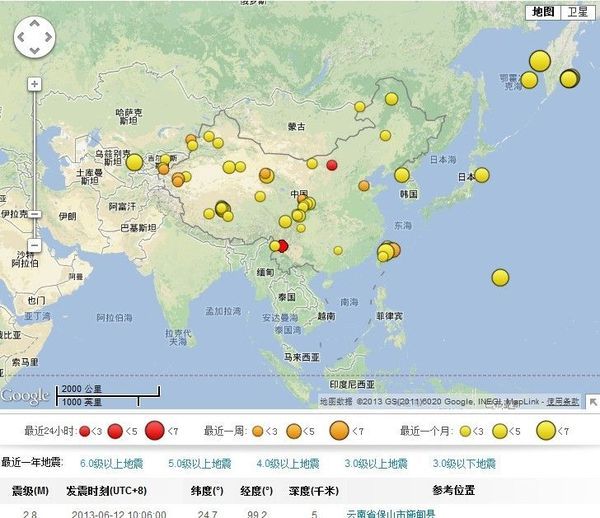600x518 pixels.
Task: Pan the map up with the arrow
Action: pos(34,26)
